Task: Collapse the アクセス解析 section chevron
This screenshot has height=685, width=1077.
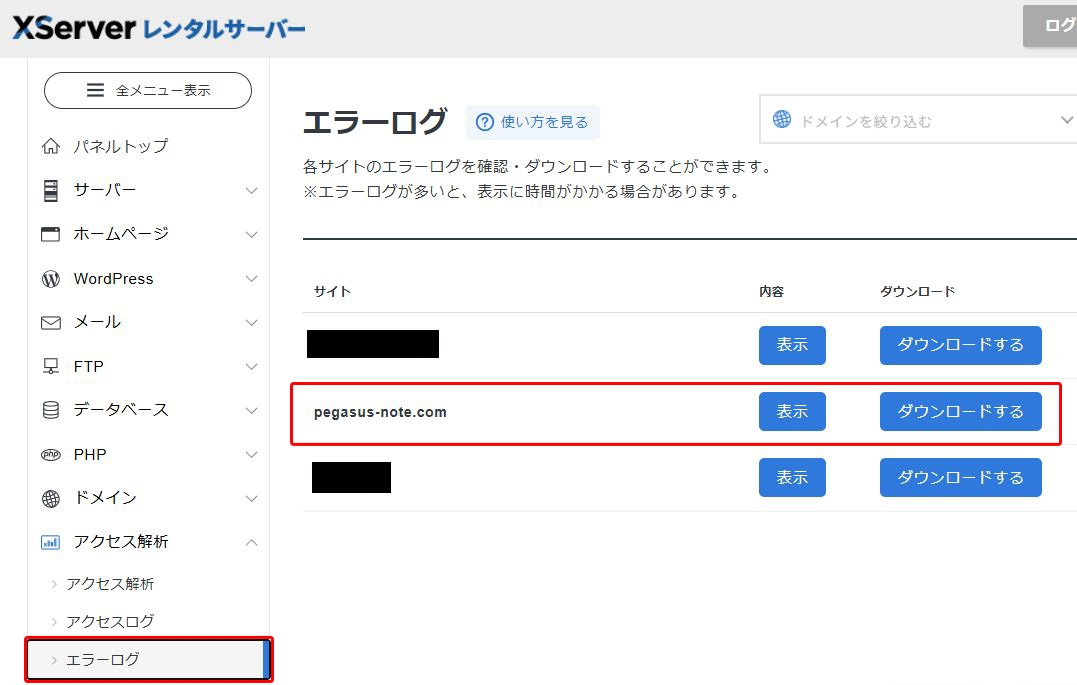Action: click(x=252, y=542)
